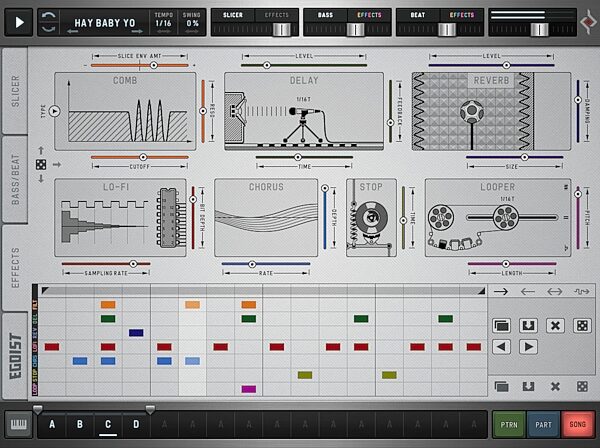This screenshot has height=448, width=600.
Task: Adjust the bass volume fader
Action: [x=355, y=29]
